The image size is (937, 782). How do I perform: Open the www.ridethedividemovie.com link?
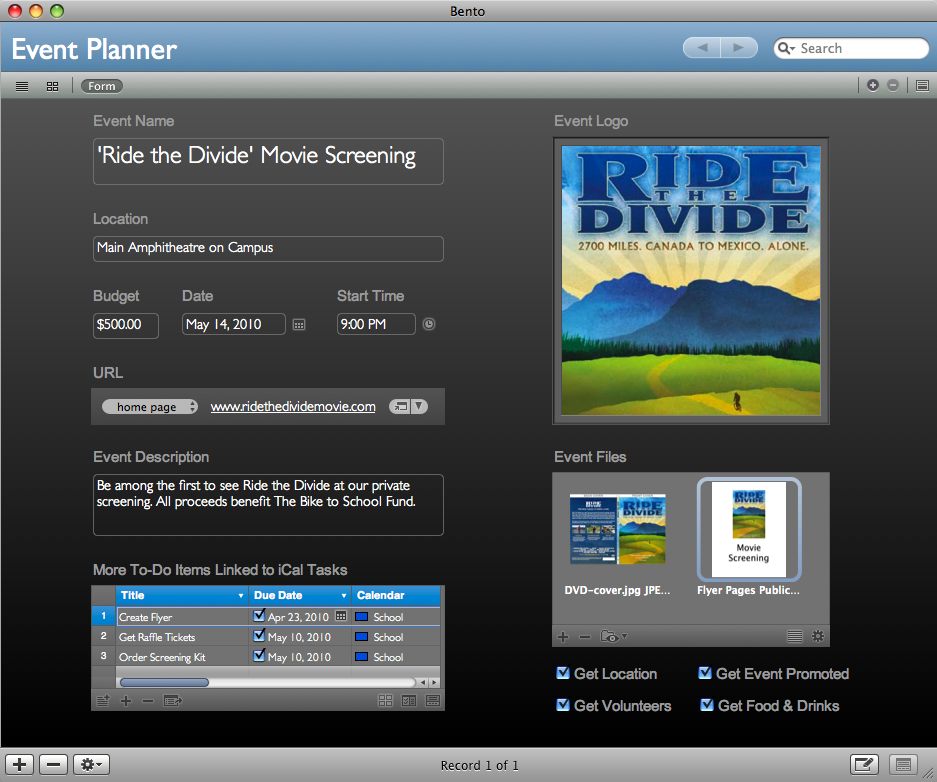coord(293,407)
